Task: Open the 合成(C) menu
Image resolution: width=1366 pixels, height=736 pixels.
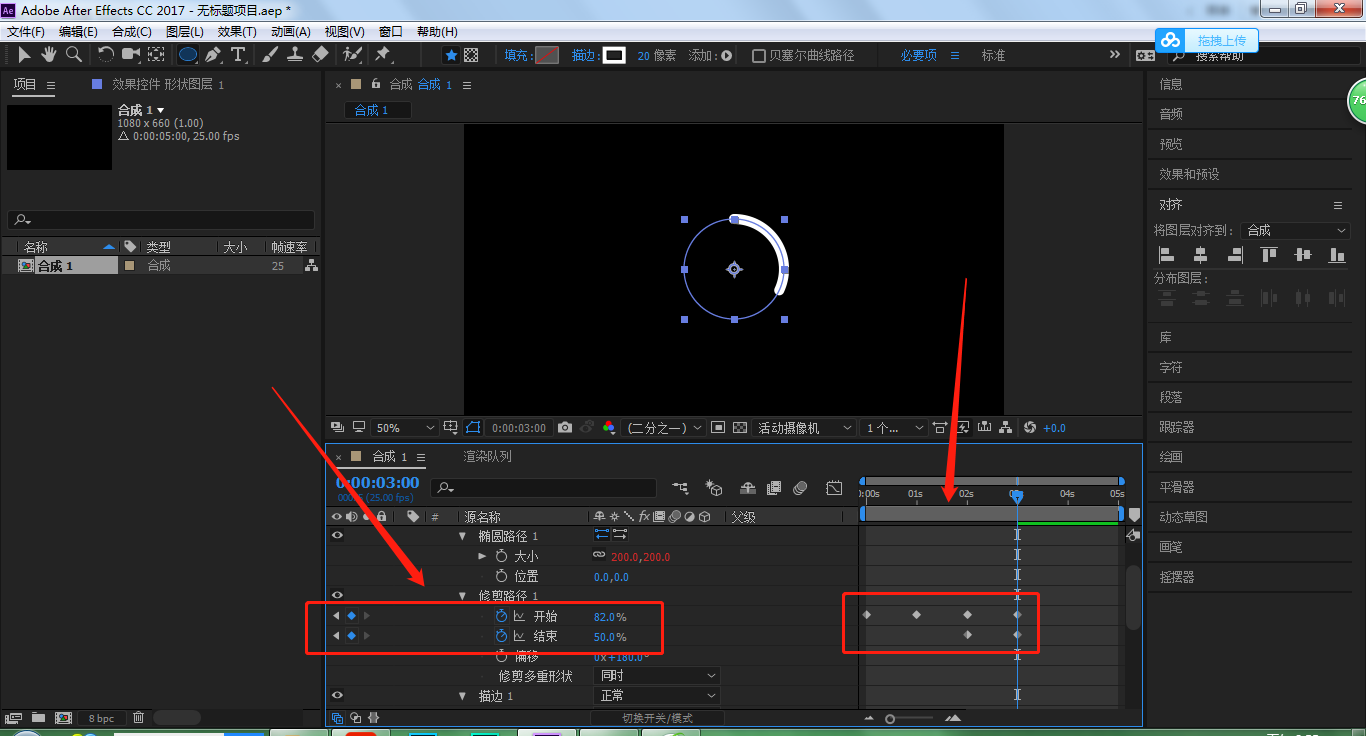Action: point(132,32)
